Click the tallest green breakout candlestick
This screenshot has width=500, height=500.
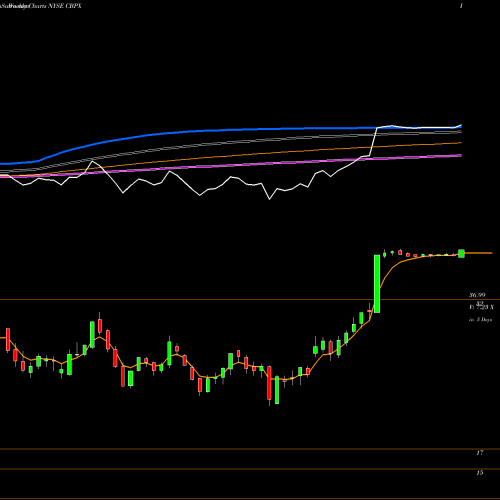point(377,284)
